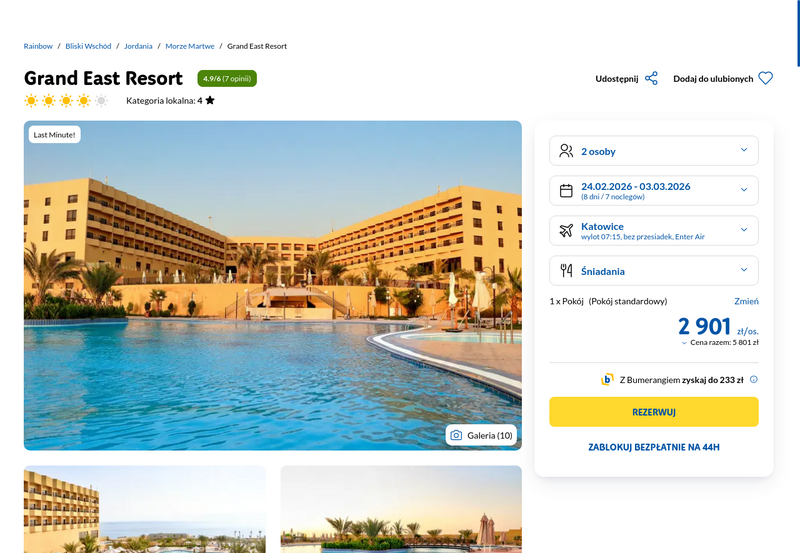Open the main hotel pool photo
This screenshot has height=553, width=800.
(x=272, y=285)
